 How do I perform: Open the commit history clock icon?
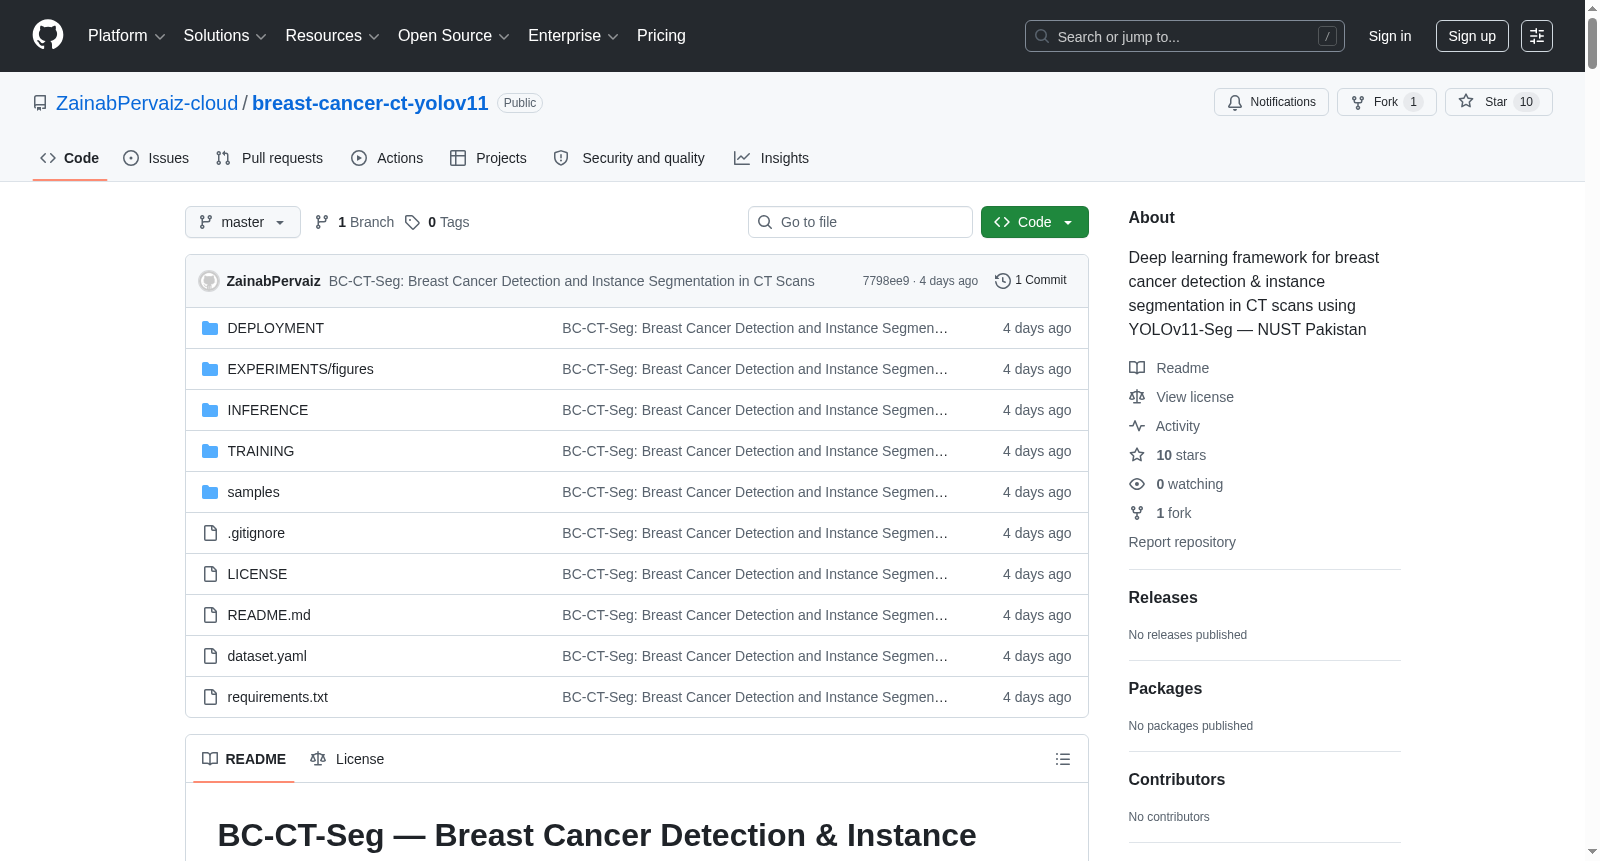click(x=1003, y=281)
